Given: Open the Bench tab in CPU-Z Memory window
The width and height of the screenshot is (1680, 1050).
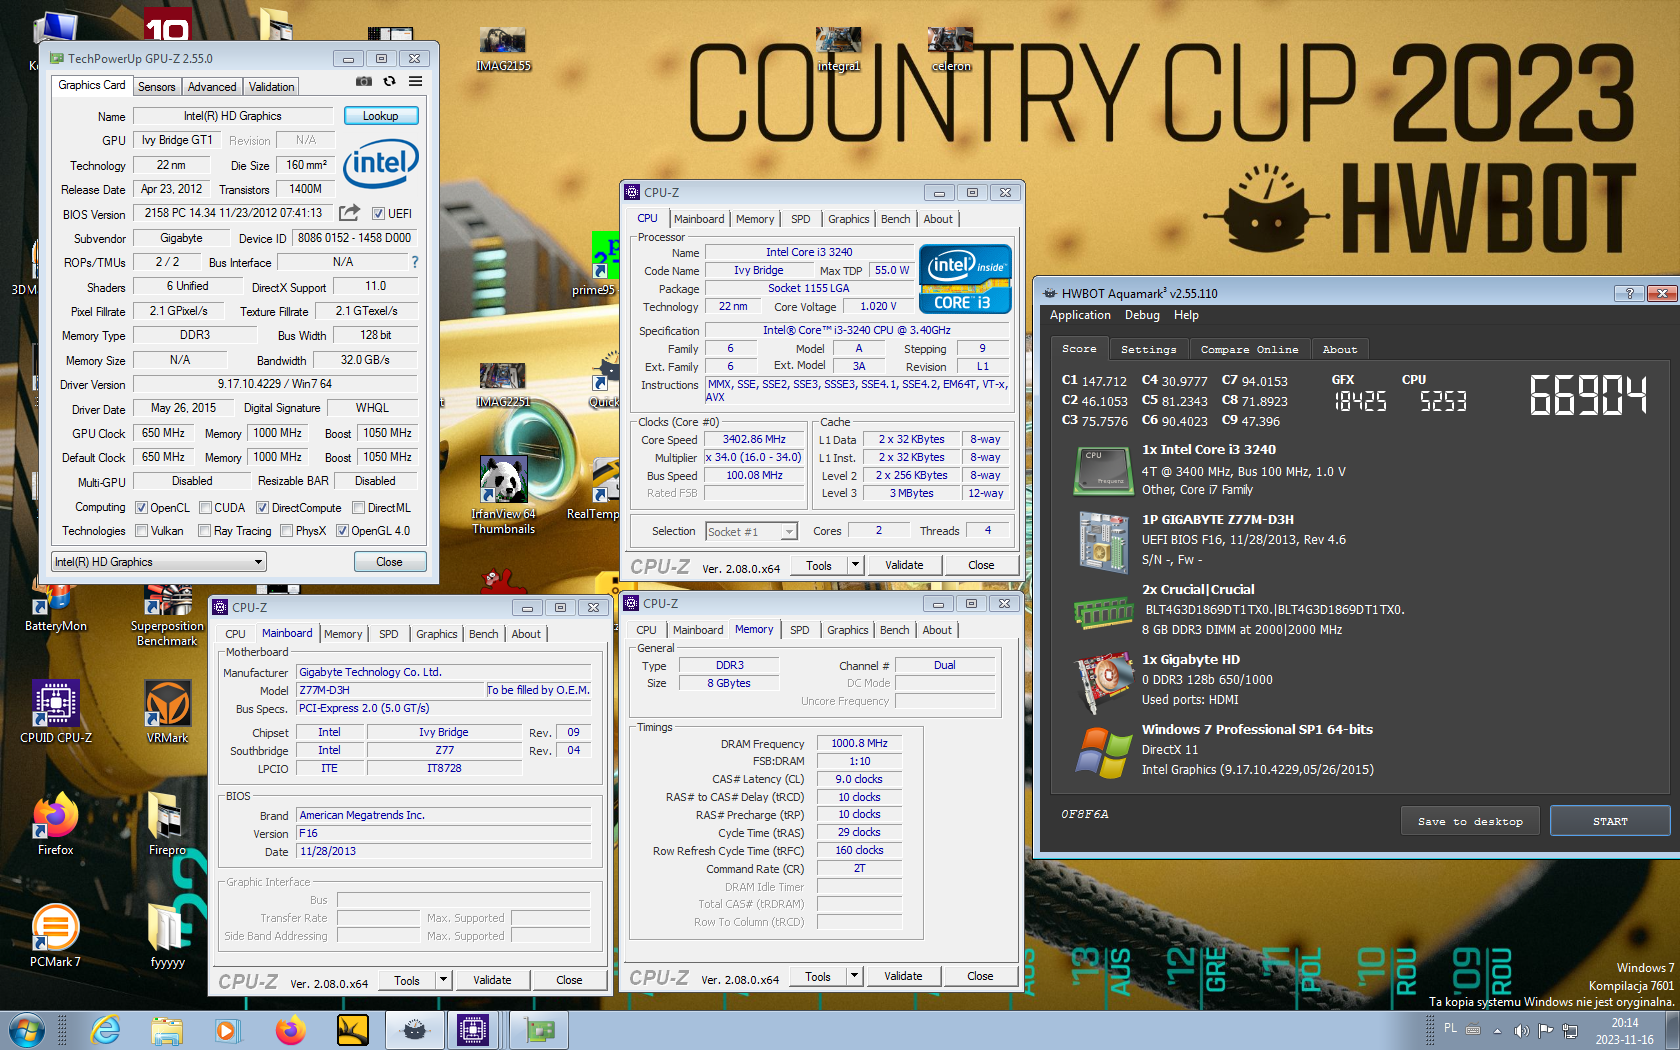Looking at the screenshot, I should 895,630.
